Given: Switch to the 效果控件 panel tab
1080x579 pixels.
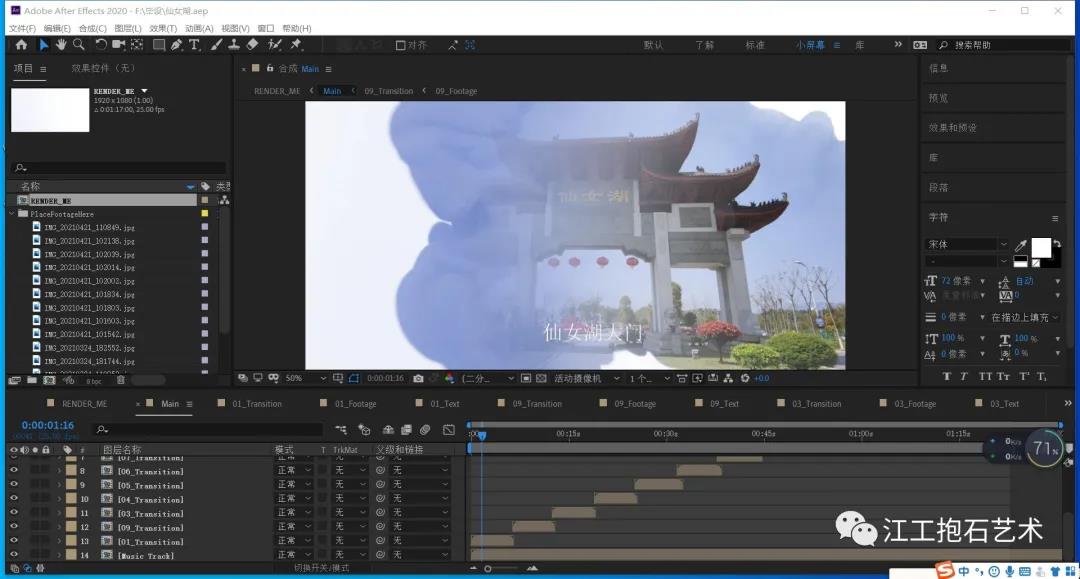Looking at the screenshot, I should coord(103,68).
